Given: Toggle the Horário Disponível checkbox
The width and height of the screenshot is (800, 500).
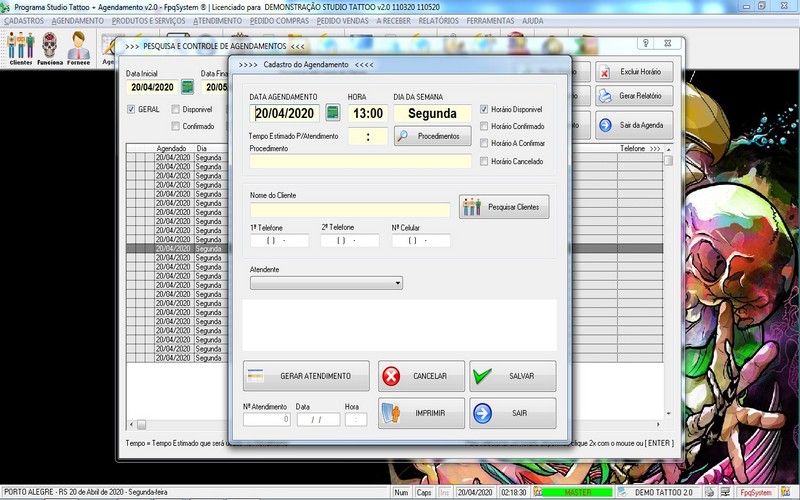Looking at the screenshot, I should pyautogui.click(x=484, y=109).
